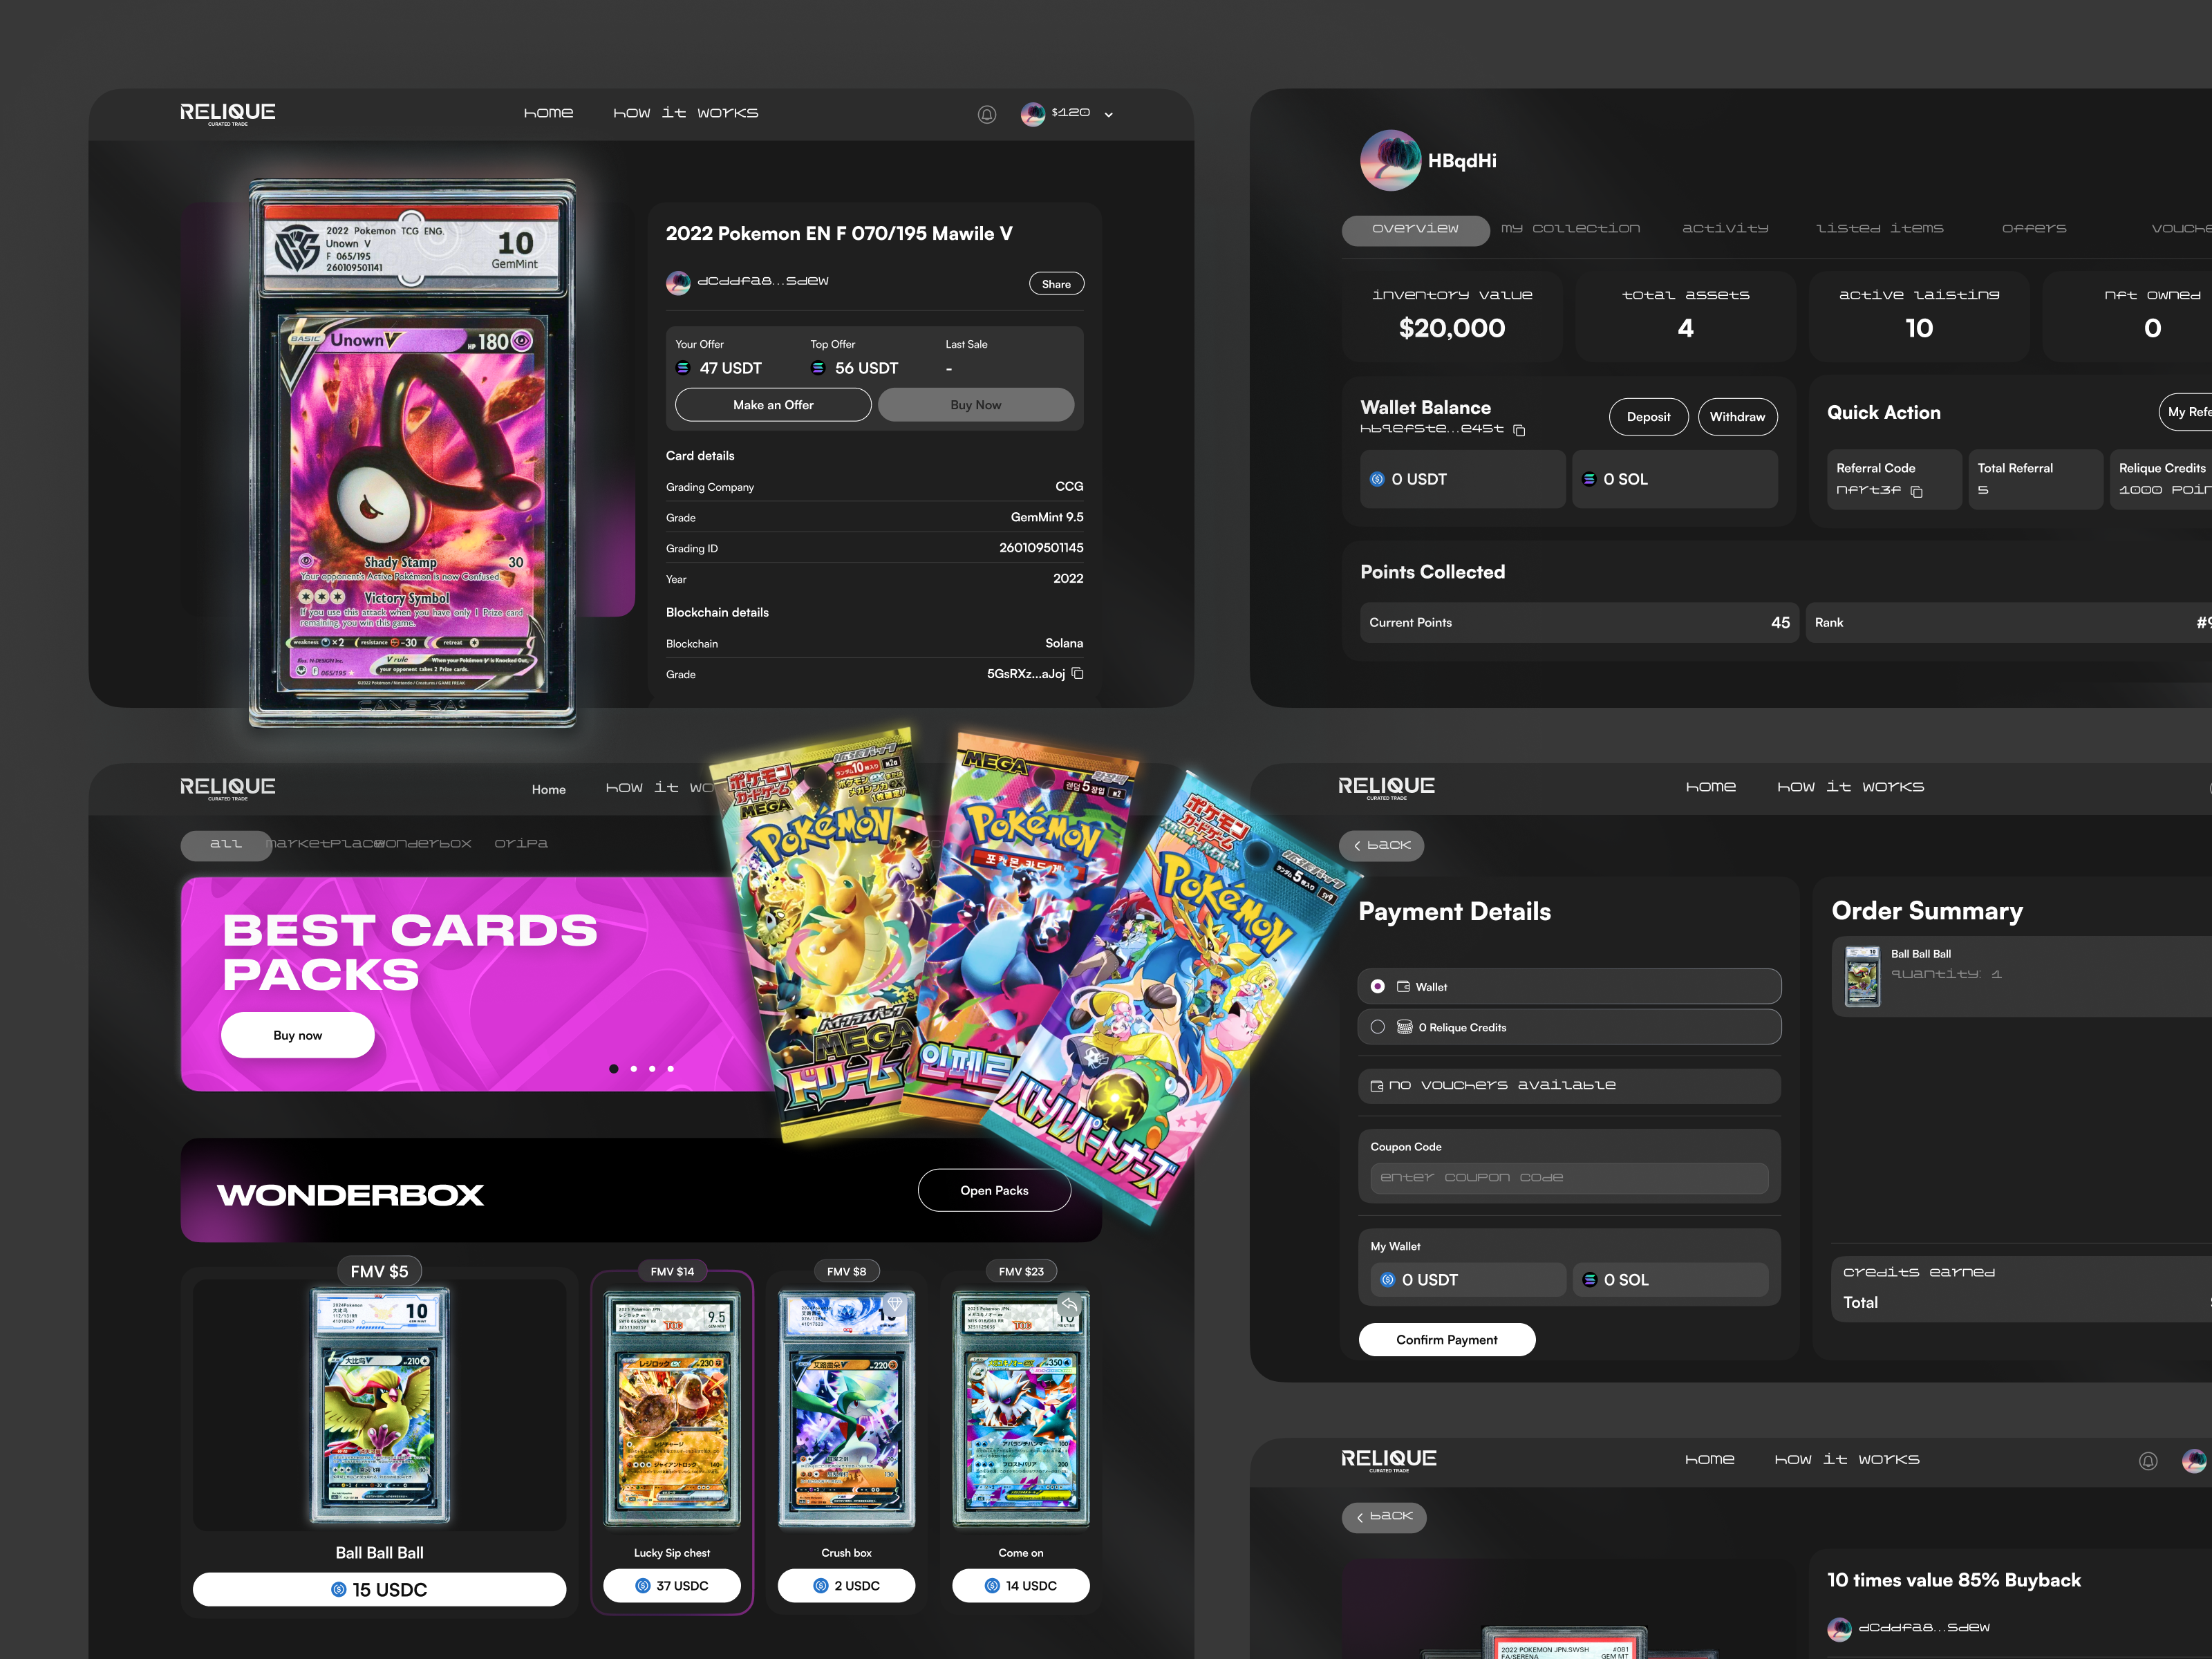Click the SOL icon in My Wallet
This screenshot has width=2212, height=1659.
coord(1589,1280)
